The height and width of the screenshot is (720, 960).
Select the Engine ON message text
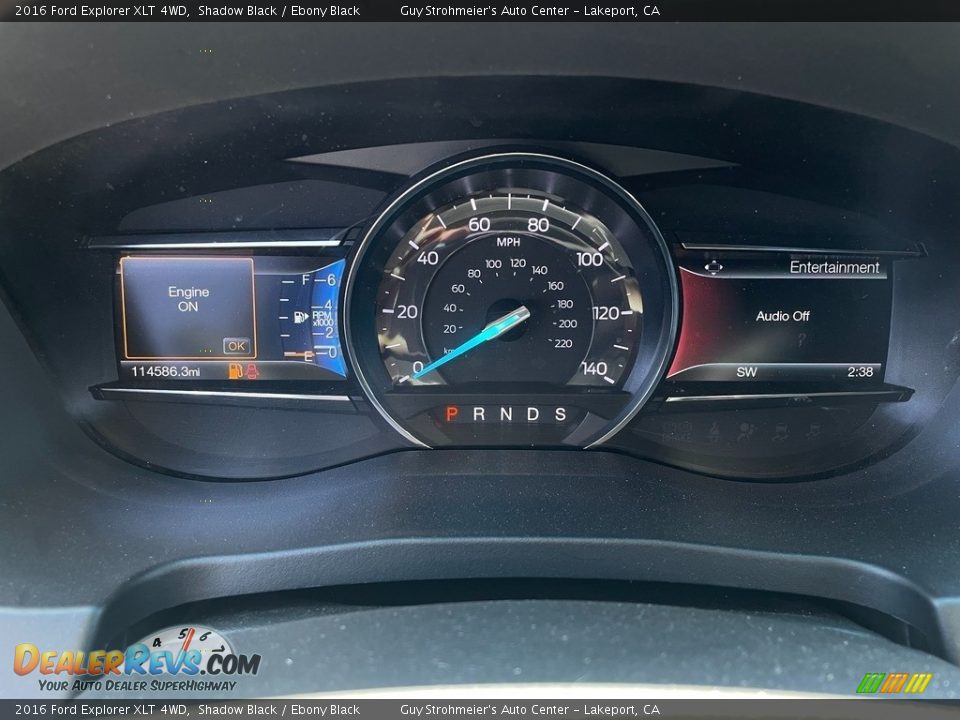coord(189,299)
